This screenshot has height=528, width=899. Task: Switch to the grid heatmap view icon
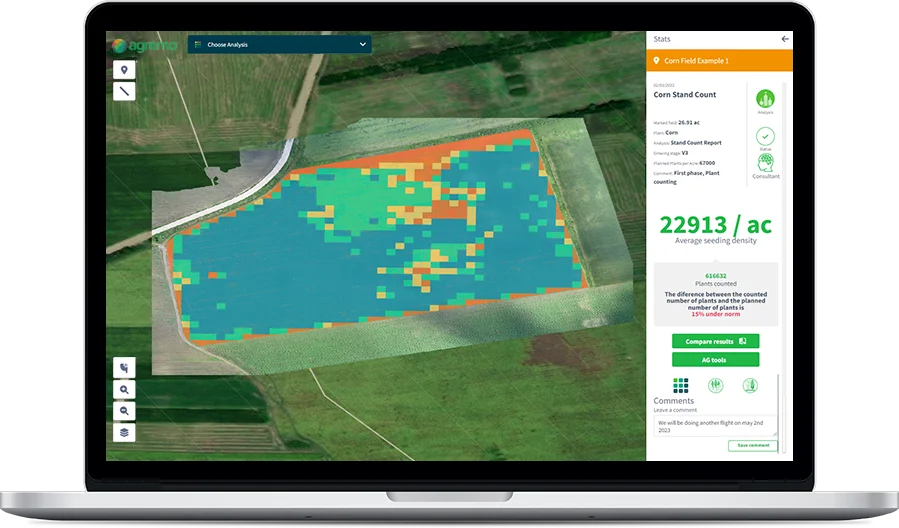click(681, 385)
